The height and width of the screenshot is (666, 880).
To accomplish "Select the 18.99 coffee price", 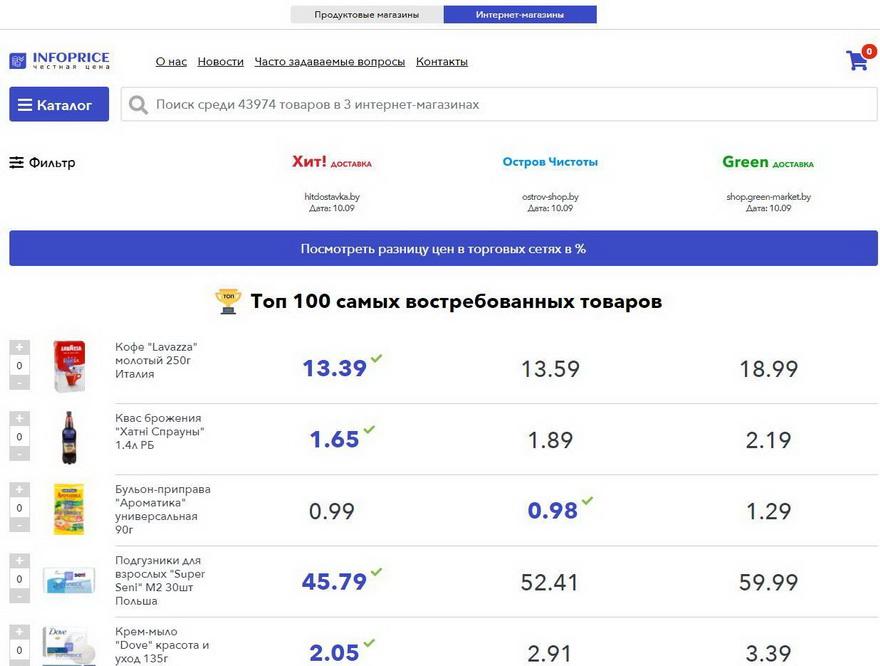I will tap(768, 369).
